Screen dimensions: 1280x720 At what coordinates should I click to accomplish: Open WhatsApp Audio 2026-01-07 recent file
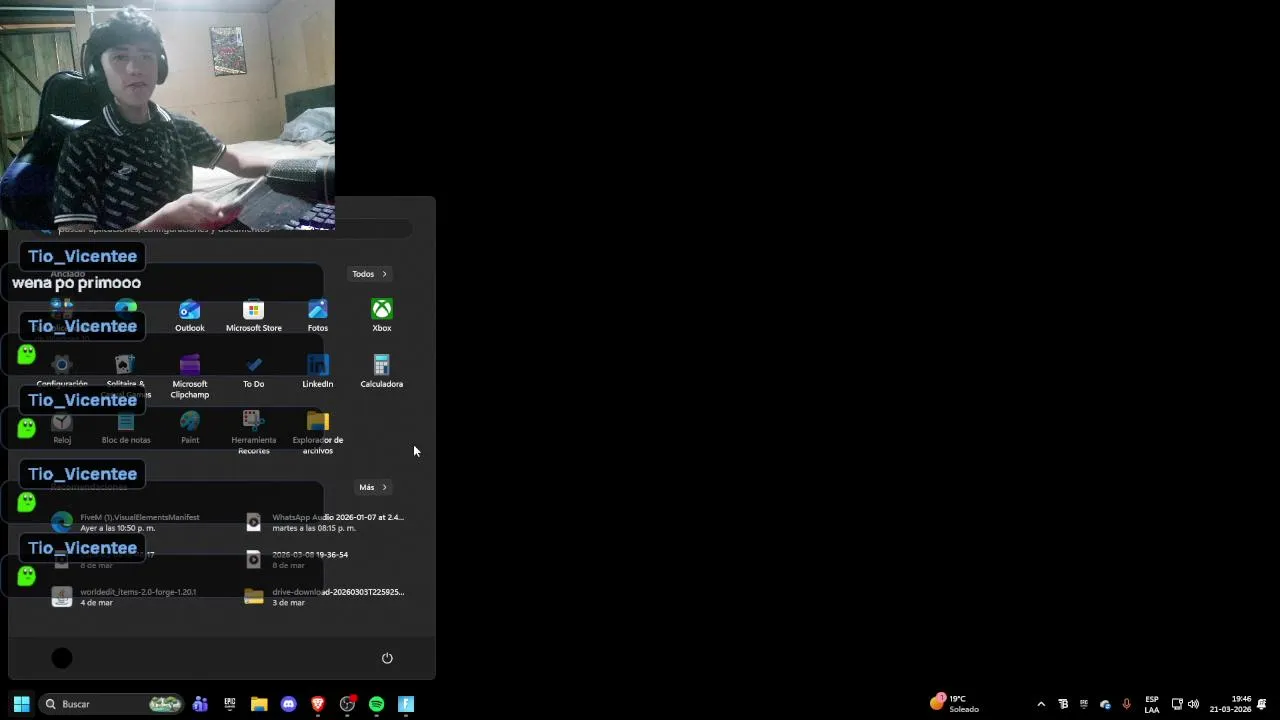coord(325,522)
